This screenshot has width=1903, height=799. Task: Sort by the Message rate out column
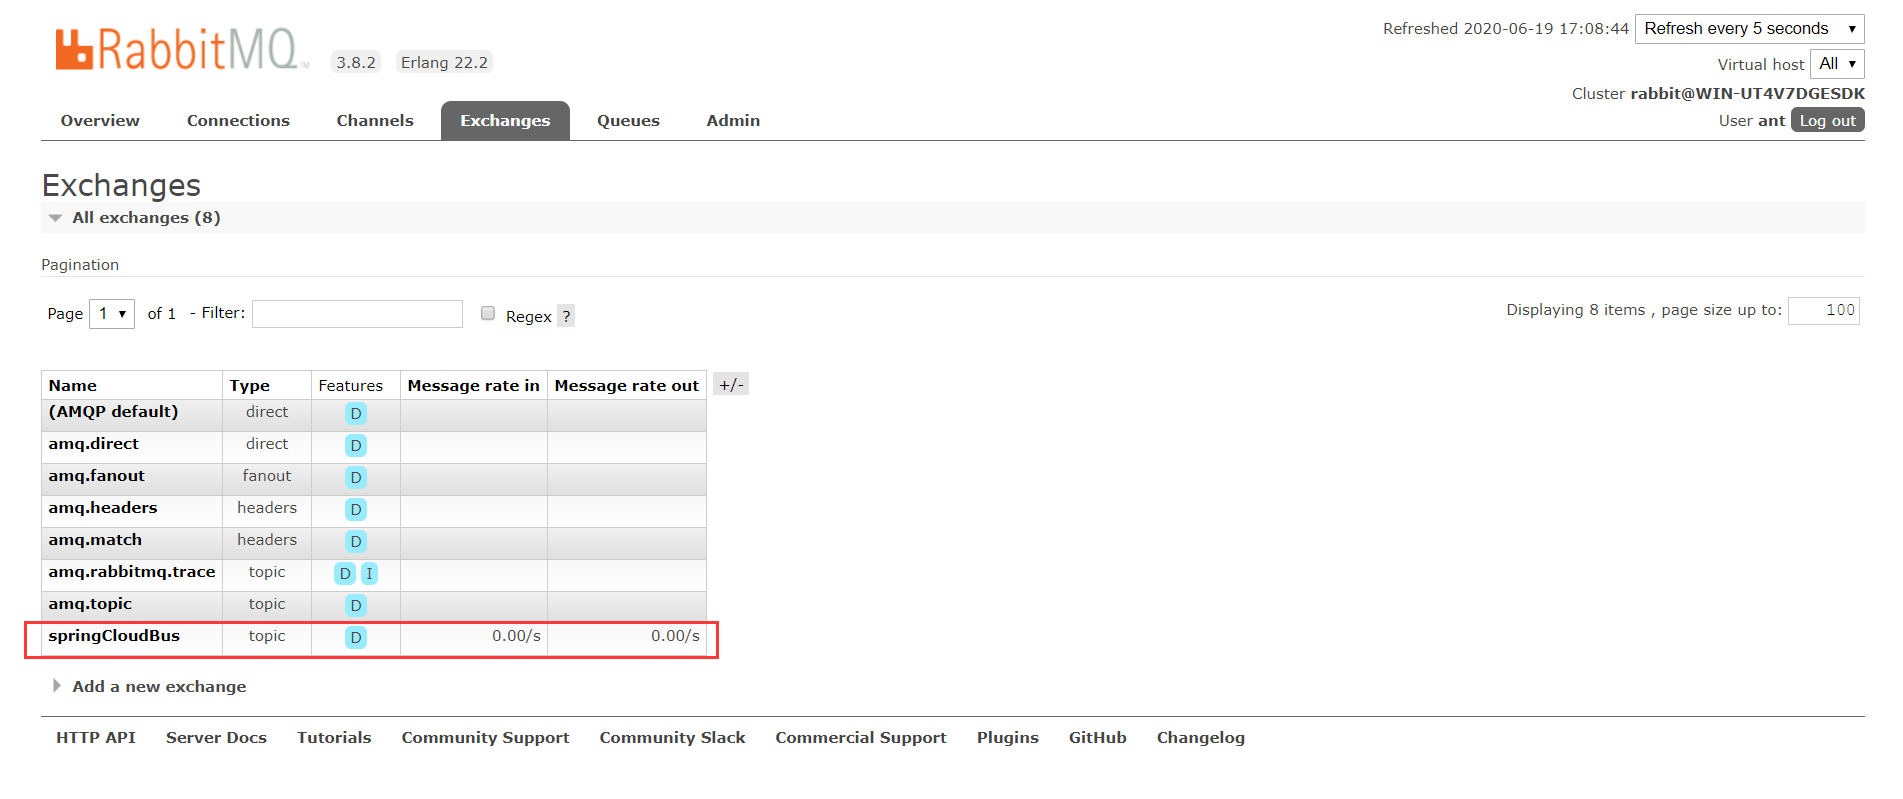627,386
